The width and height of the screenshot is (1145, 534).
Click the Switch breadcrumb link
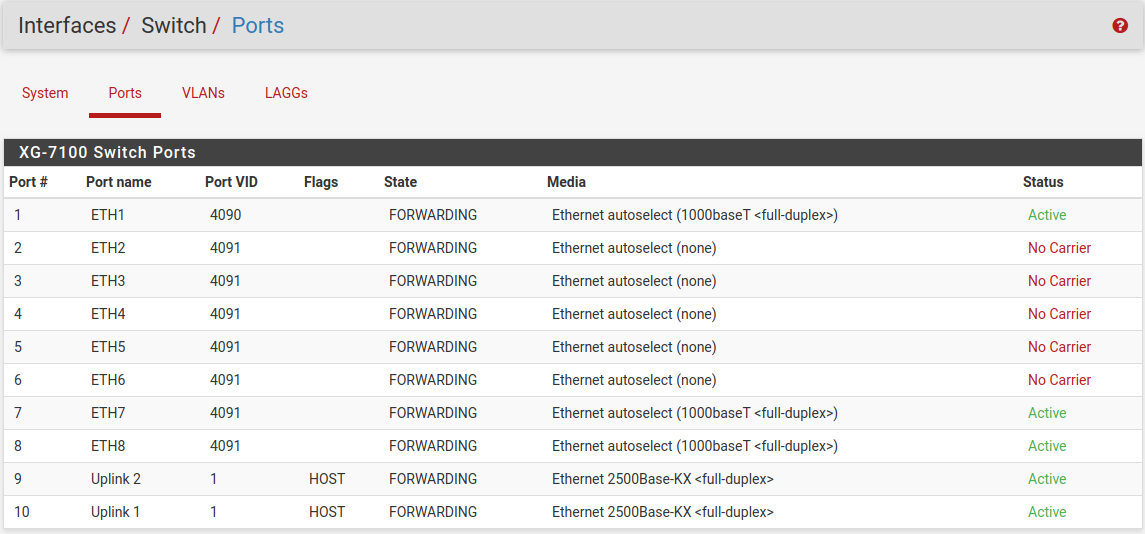click(x=173, y=26)
